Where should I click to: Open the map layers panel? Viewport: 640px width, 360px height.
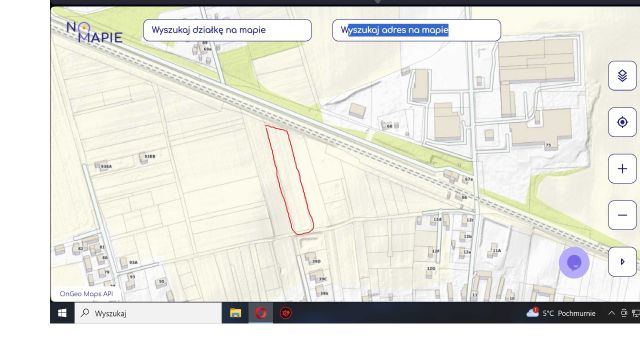point(622,76)
